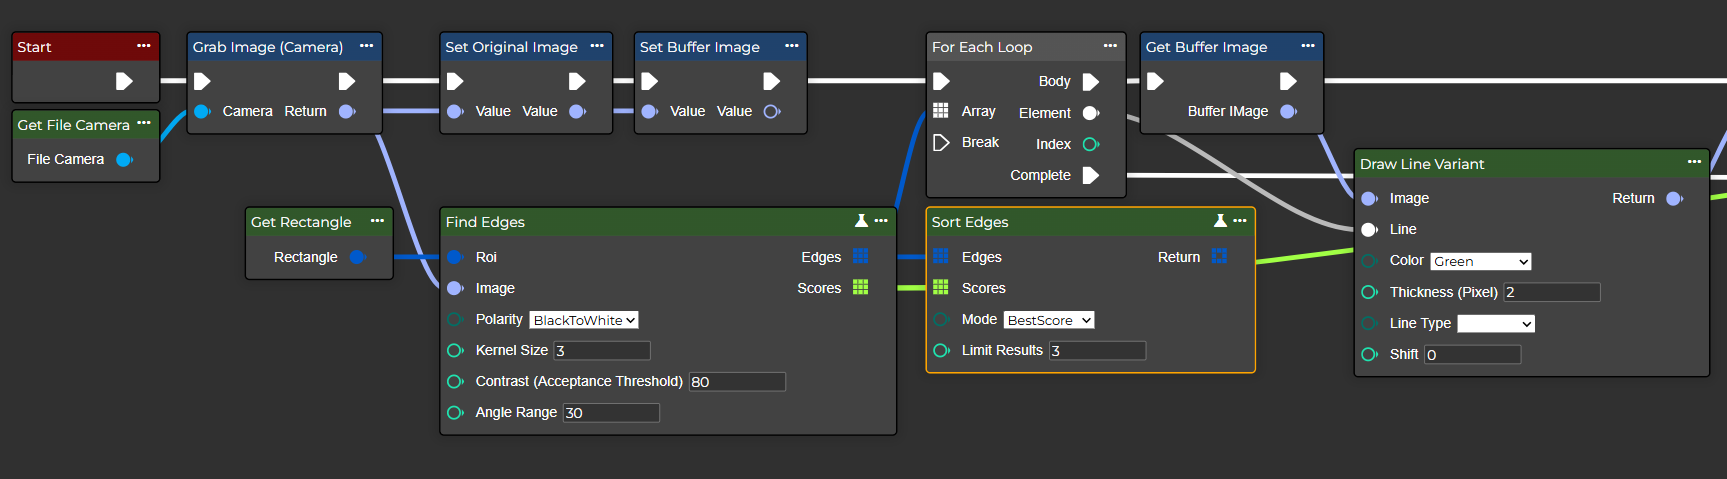Select the Get Rectangle node header
This screenshot has height=479, width=1727.
coord(301,222)
